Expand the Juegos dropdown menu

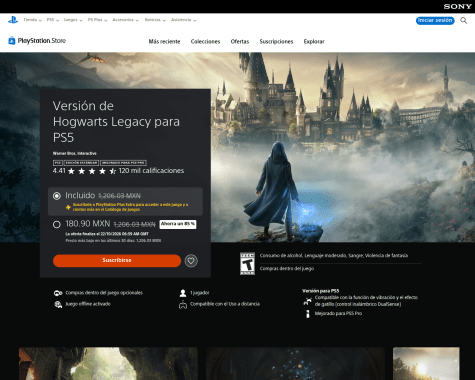(x=73, y=20)
